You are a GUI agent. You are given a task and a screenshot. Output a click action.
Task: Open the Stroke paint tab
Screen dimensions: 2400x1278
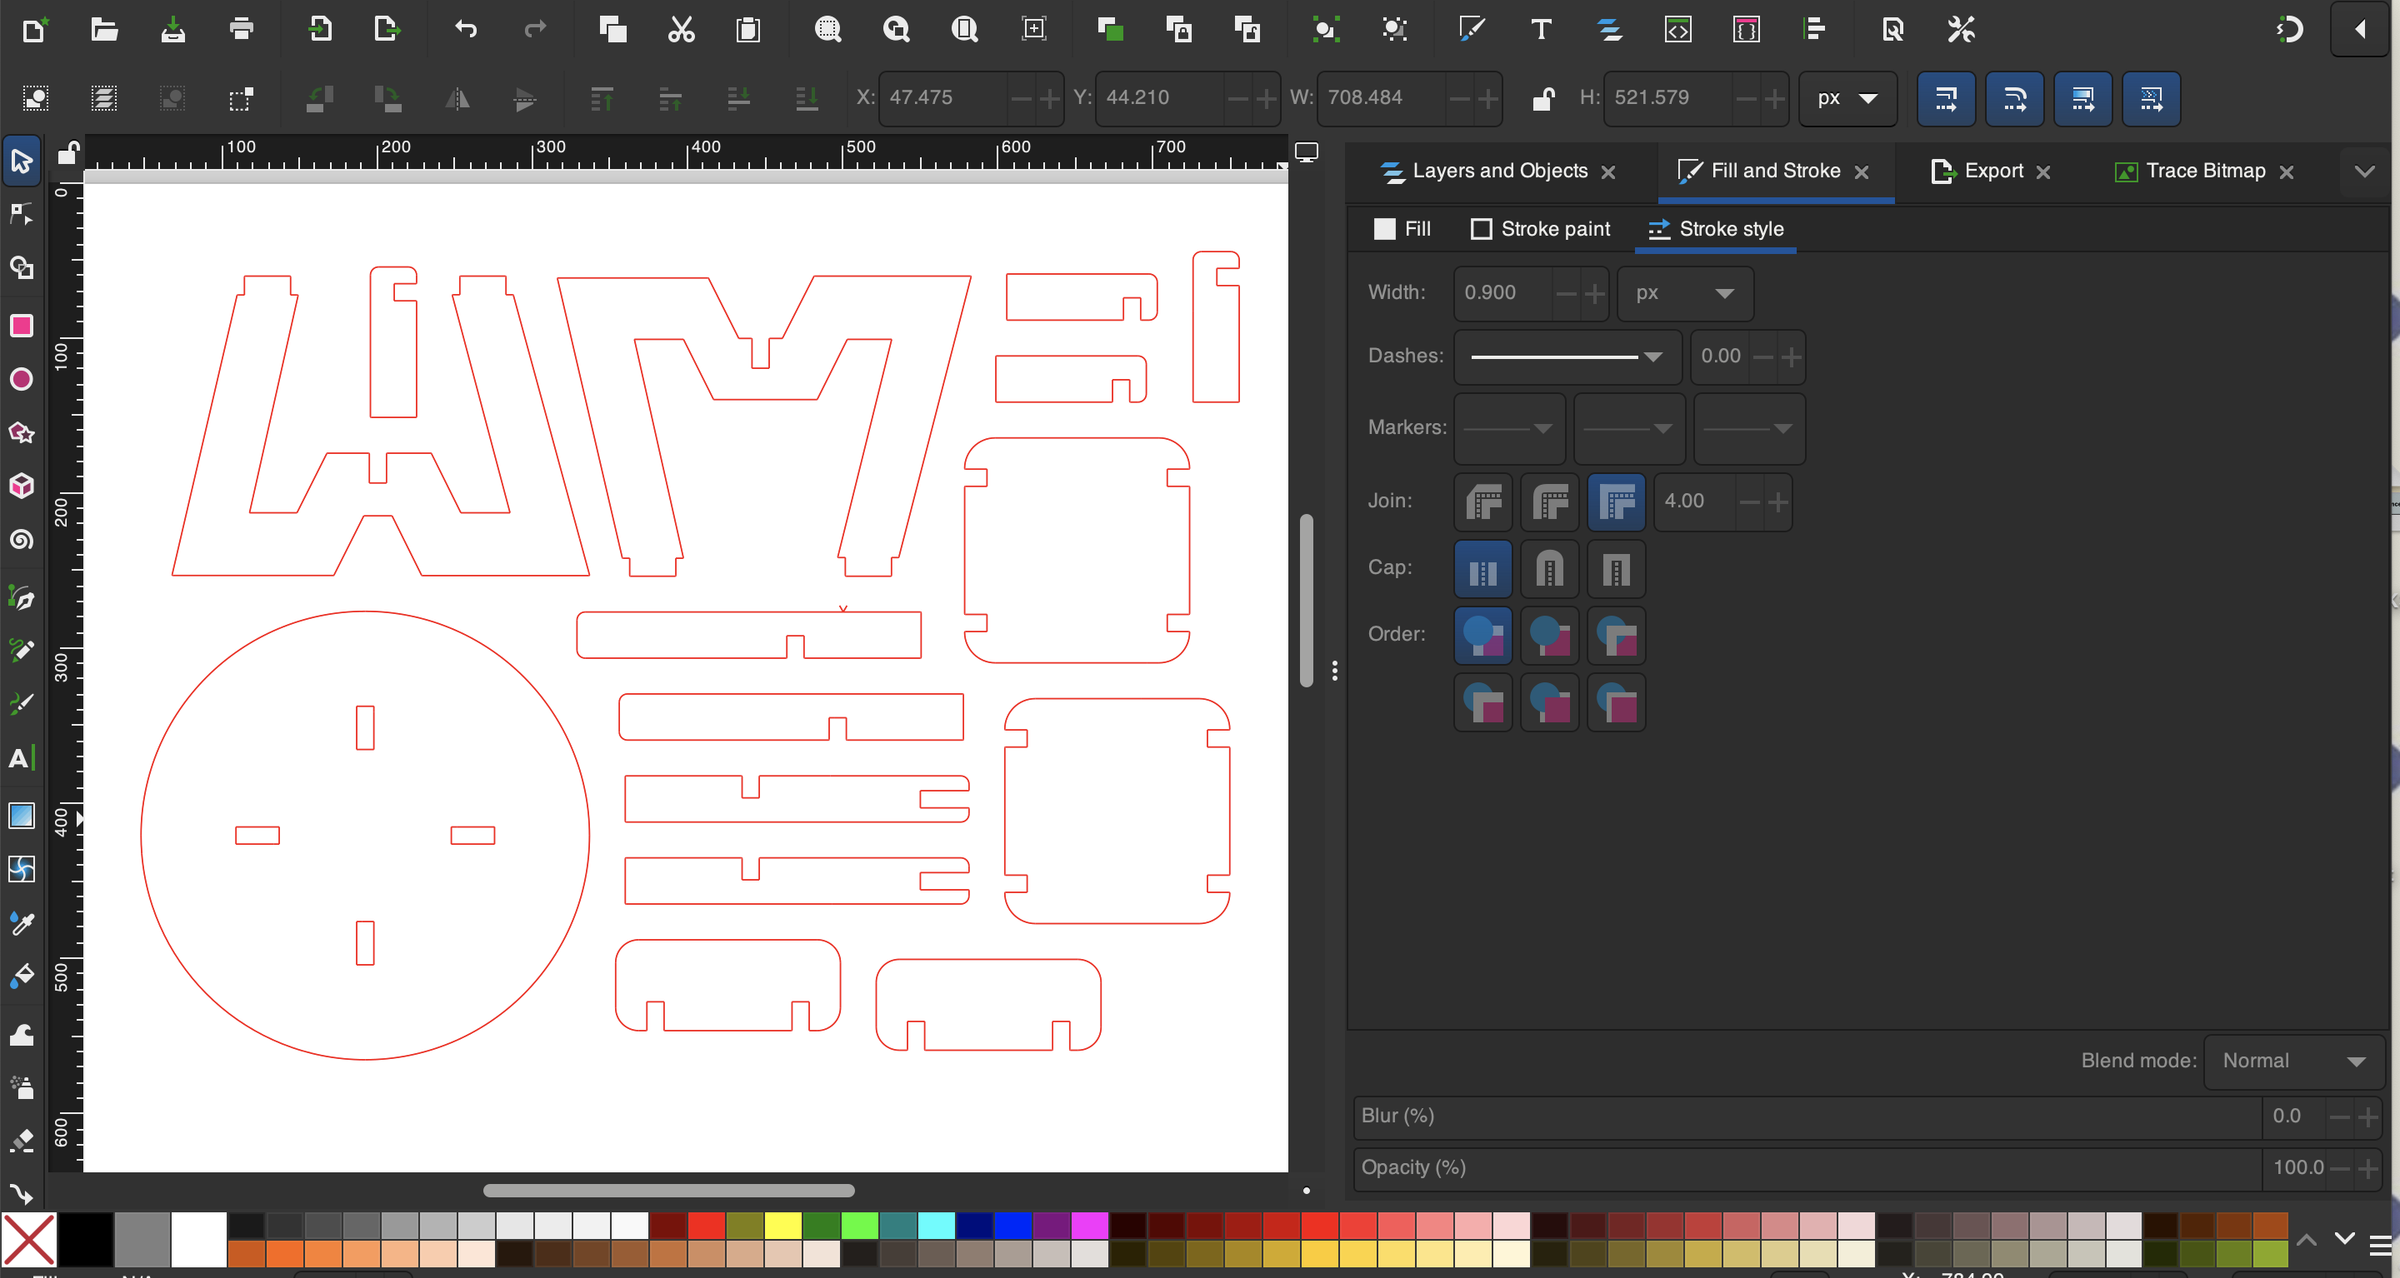[1541, 229]
